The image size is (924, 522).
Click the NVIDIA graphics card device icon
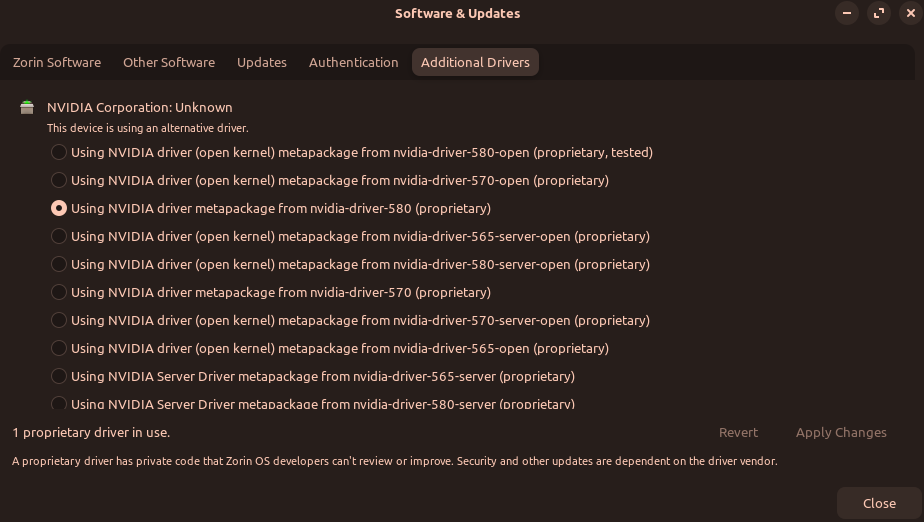27,108
